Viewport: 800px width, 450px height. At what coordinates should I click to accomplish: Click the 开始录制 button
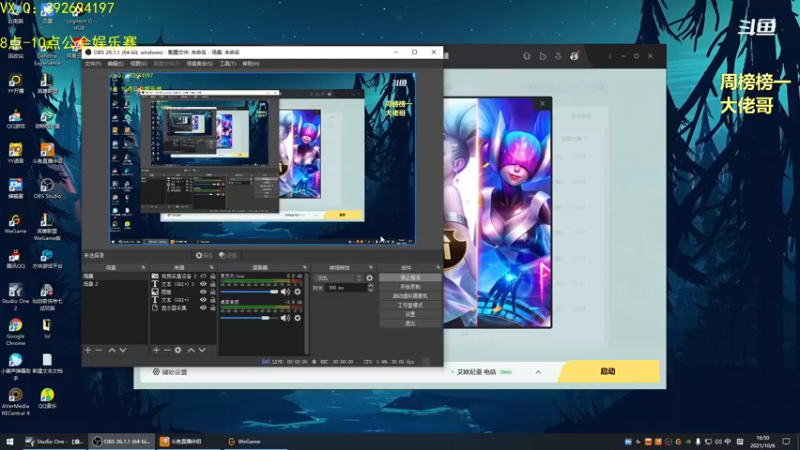point(410,287)
